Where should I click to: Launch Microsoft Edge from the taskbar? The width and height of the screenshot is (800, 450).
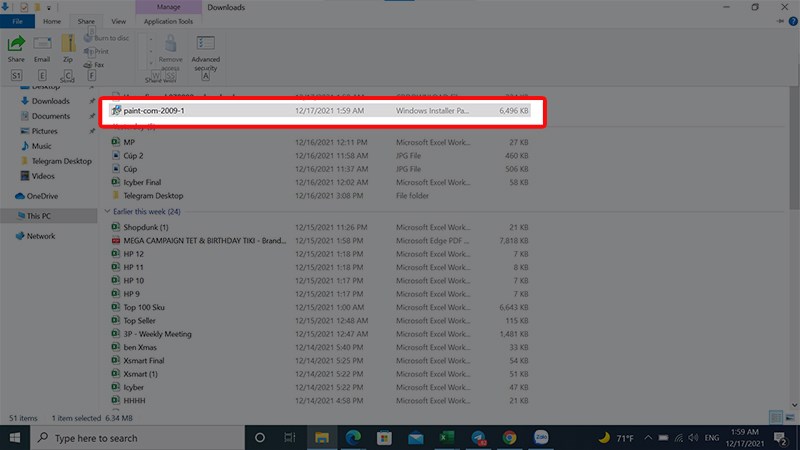[x=354, y=438]
